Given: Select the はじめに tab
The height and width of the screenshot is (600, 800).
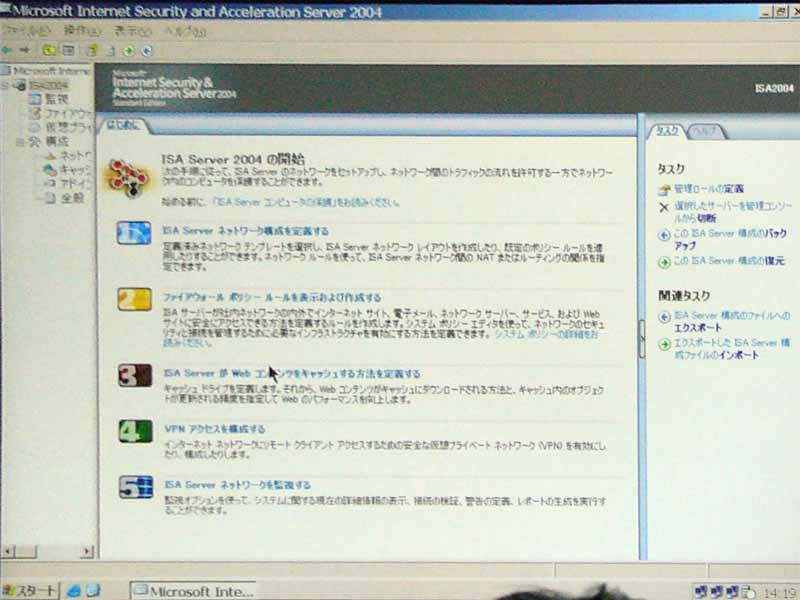Looking at the screenshot, I should pyautogui.click(x=123, y=125).
